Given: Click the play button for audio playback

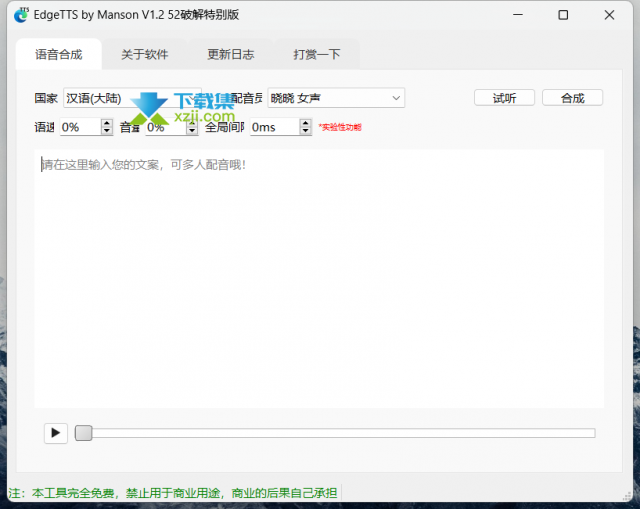Looking at the screenshot, I should point(56,433).
